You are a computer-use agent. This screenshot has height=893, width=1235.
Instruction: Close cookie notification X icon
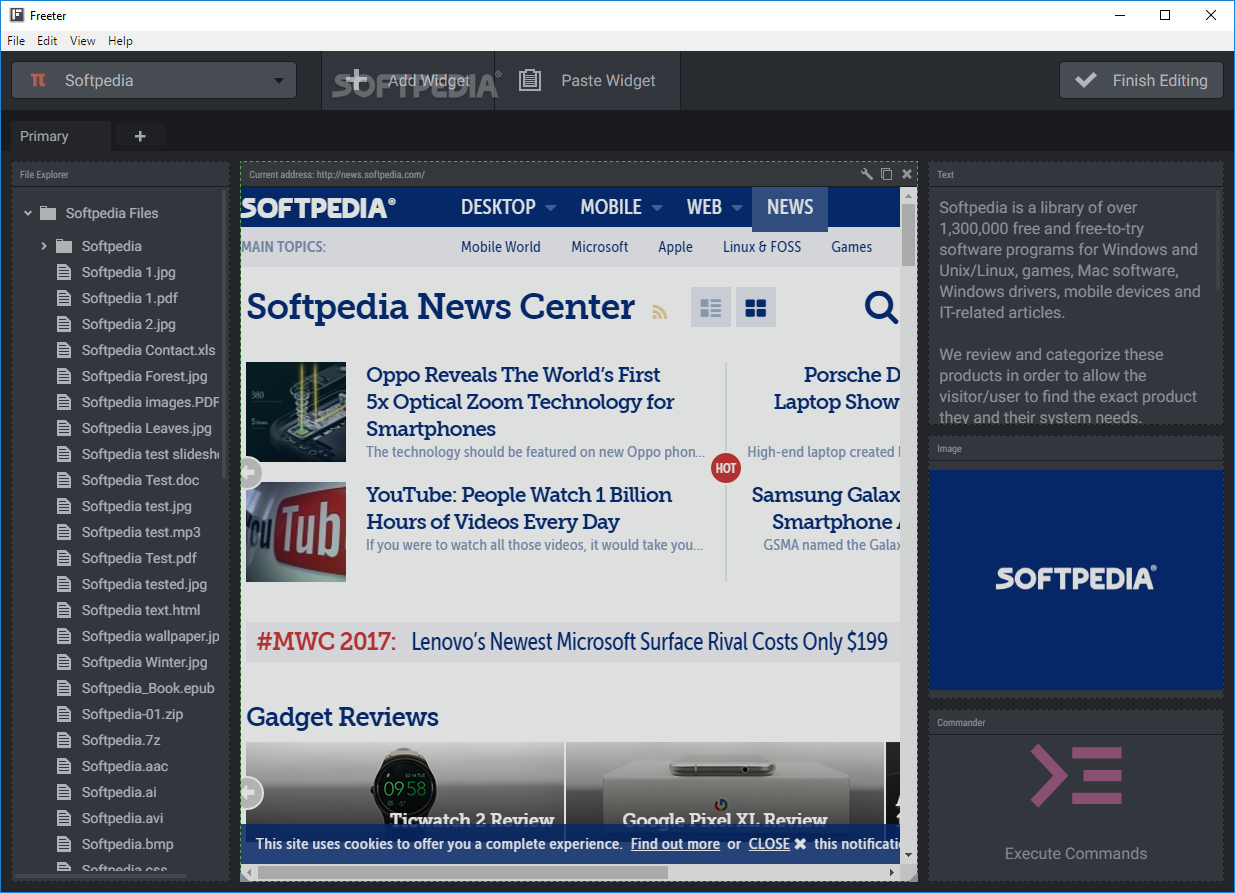(800, 844)
